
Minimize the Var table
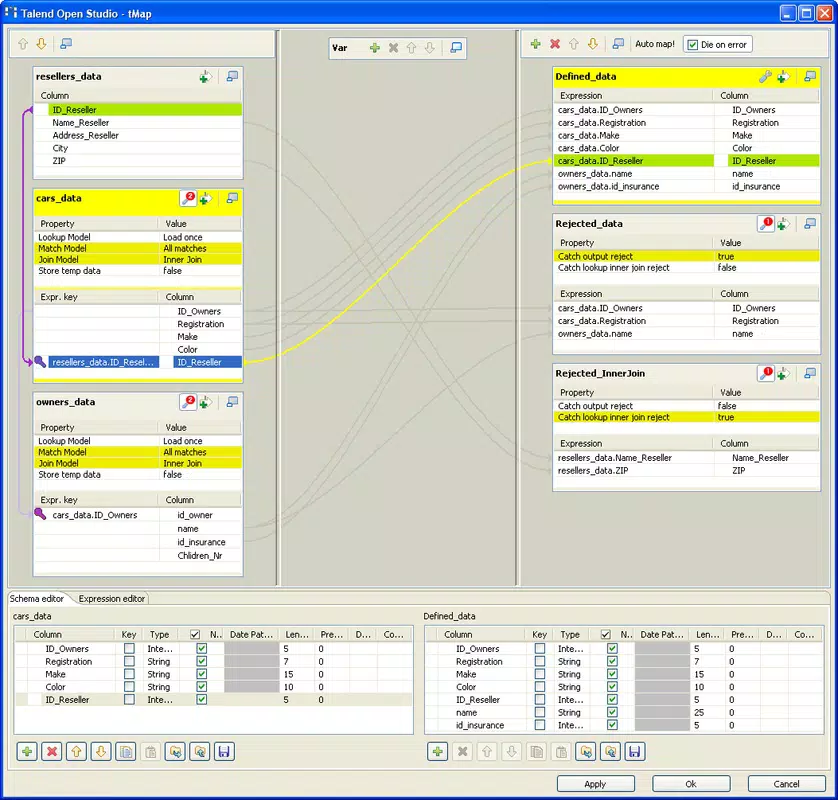(x=456, y=48)
